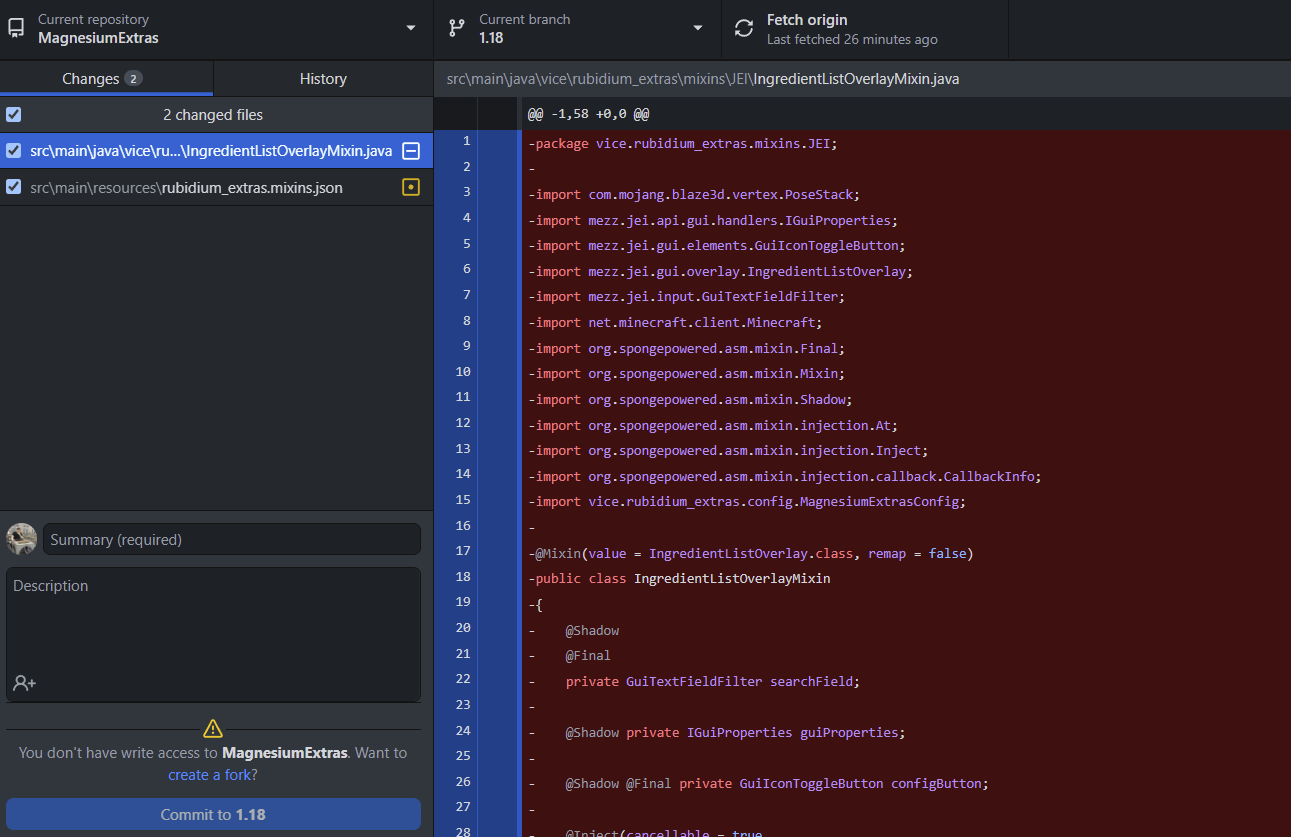Click the branch icon next to 1.18
Screen dimensions: 1291x837
[458, 27]
